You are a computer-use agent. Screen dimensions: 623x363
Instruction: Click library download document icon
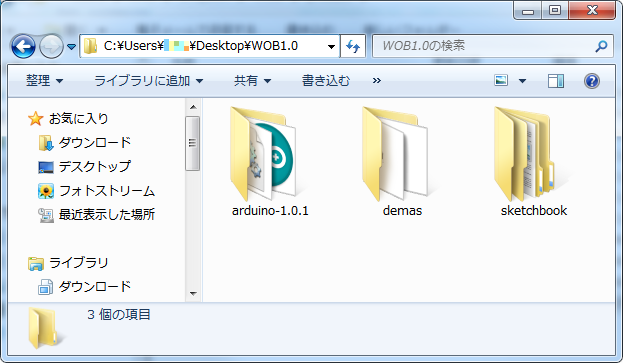(x=45, y=287)
